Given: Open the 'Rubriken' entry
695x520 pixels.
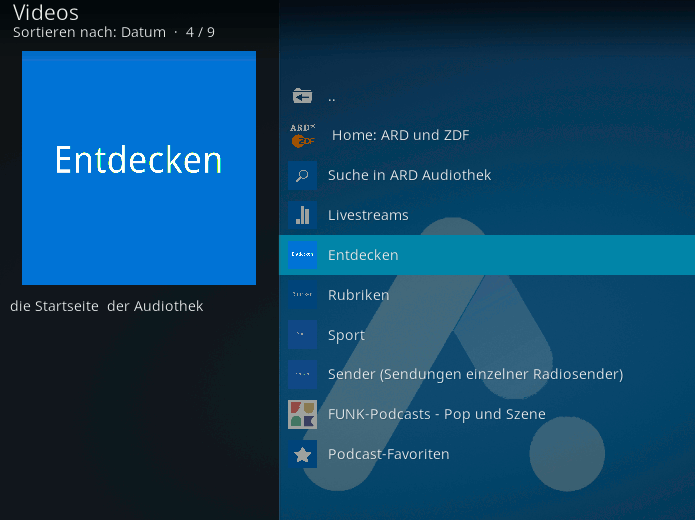Looking at the screenshot, I should (x=487, y=295).
